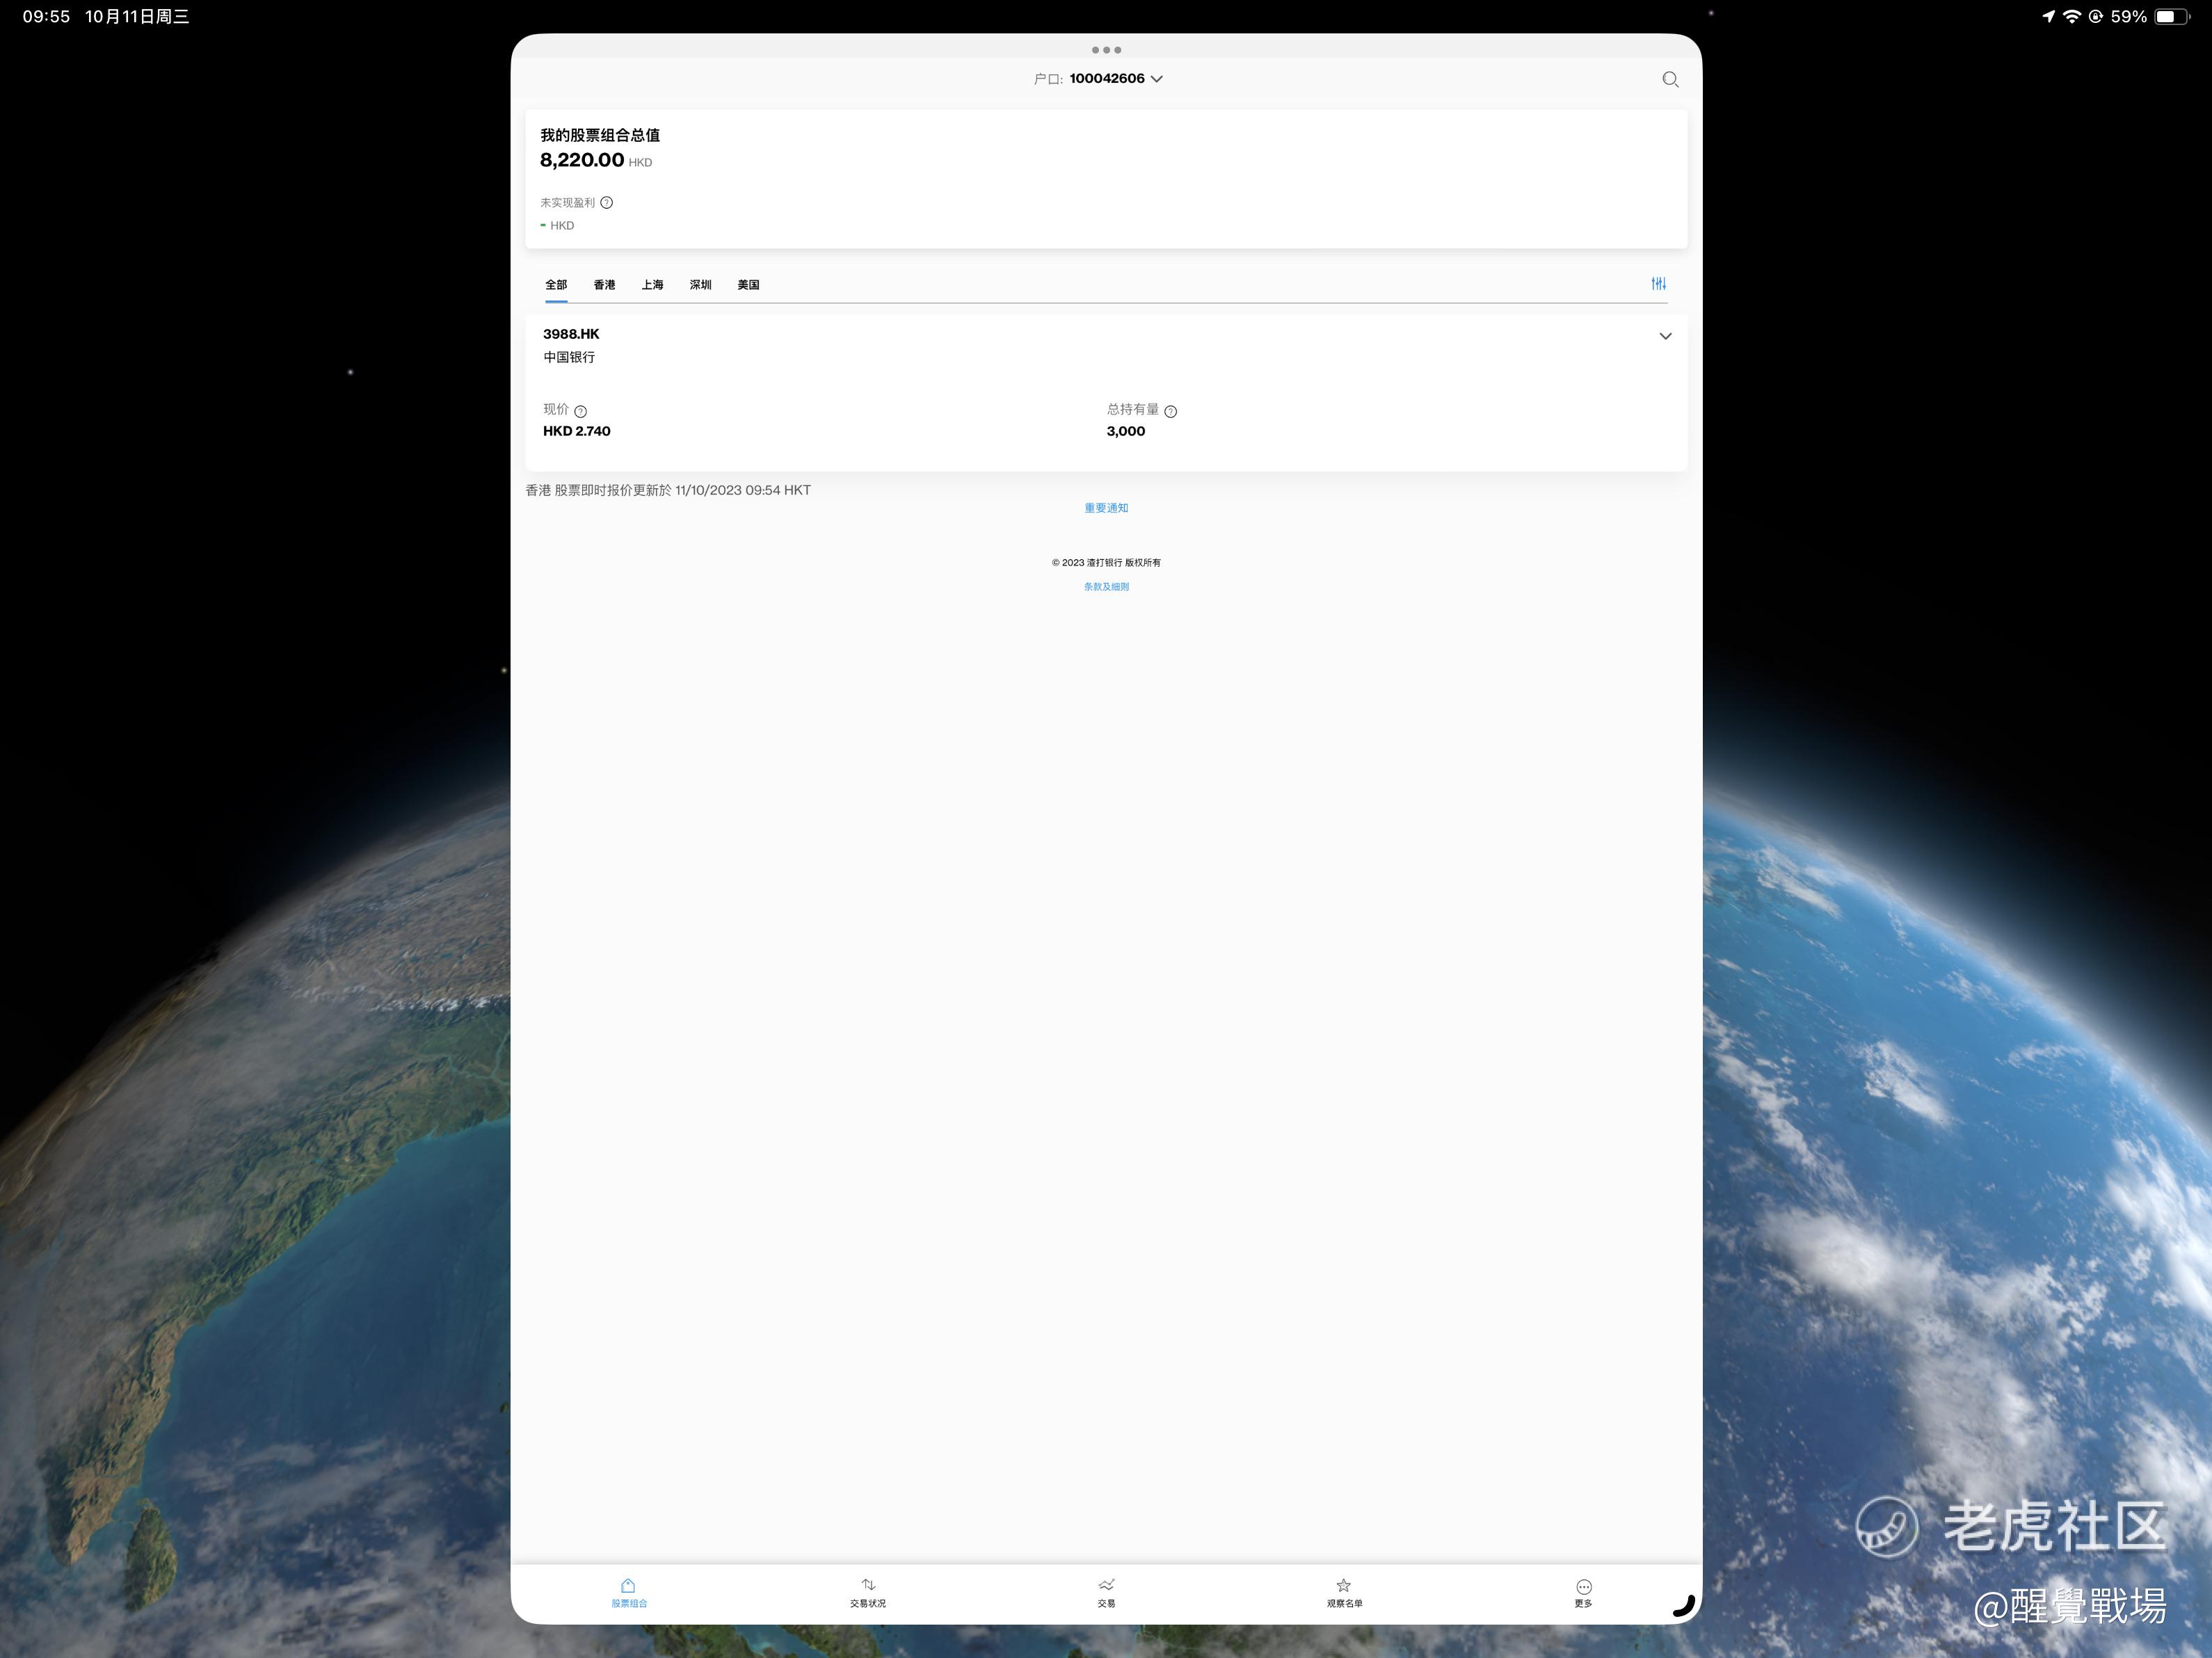Tap the 我的股票组合总值 heading
The width and height of the screenshot is (2212, 1658).
tap(600, 135)
